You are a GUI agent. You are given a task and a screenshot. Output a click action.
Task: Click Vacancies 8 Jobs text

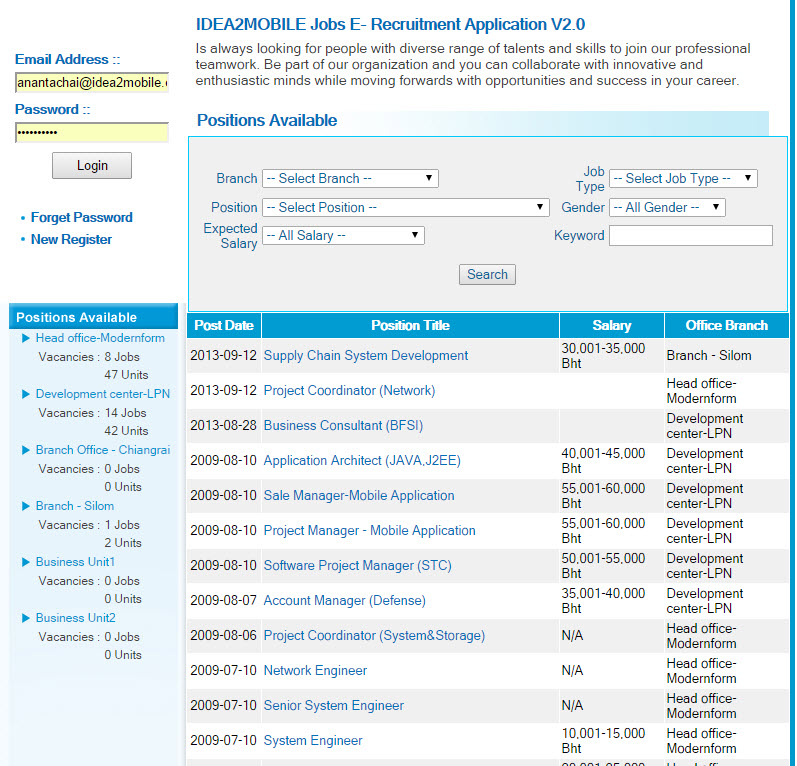click(x=89, y=357)
